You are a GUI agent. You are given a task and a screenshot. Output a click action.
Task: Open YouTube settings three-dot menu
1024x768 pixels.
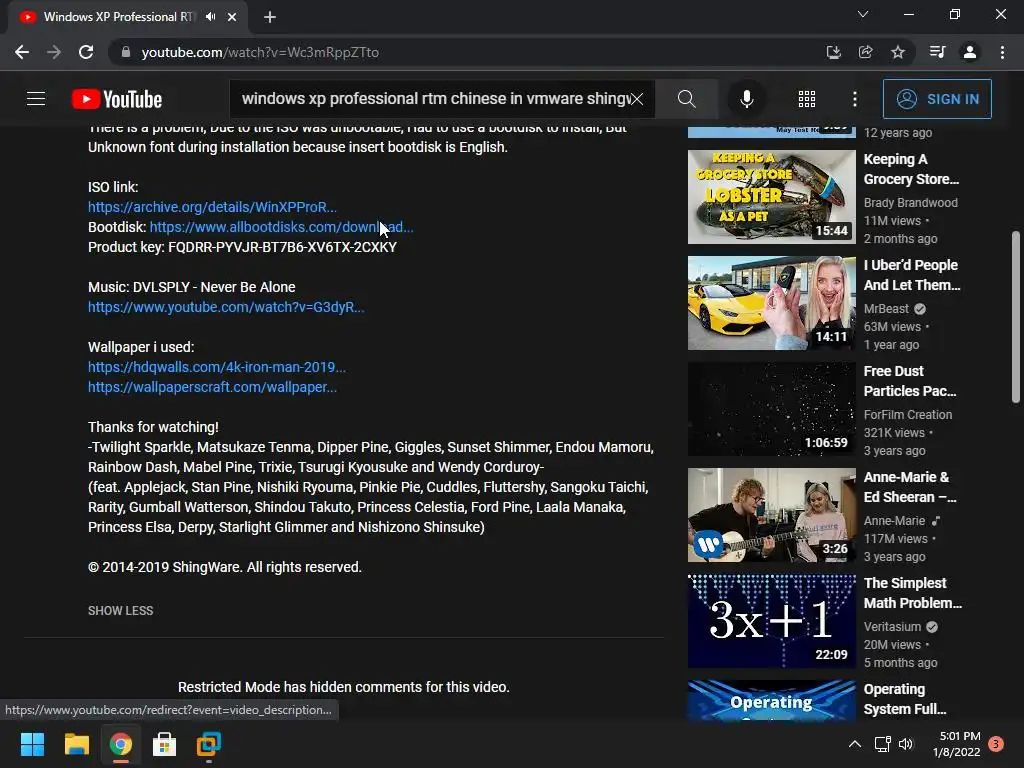click(x=855, y=99)
